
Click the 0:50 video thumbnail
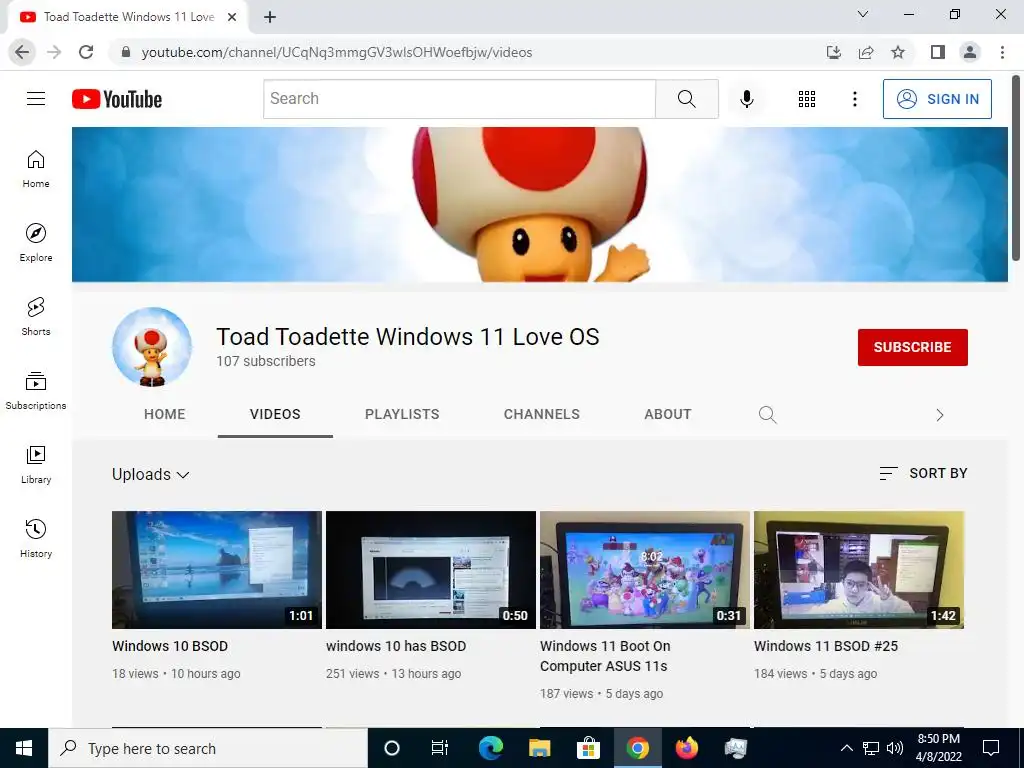(x=430, y=569)
